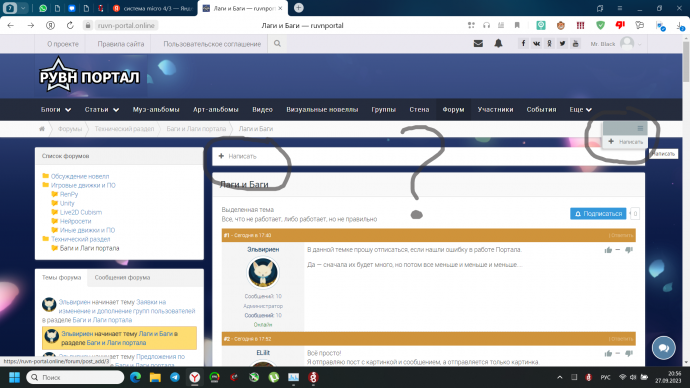Like post #2 by ELilit
Image resolution: width=690 pixels, height=388 pixels.
pos(608,353)
